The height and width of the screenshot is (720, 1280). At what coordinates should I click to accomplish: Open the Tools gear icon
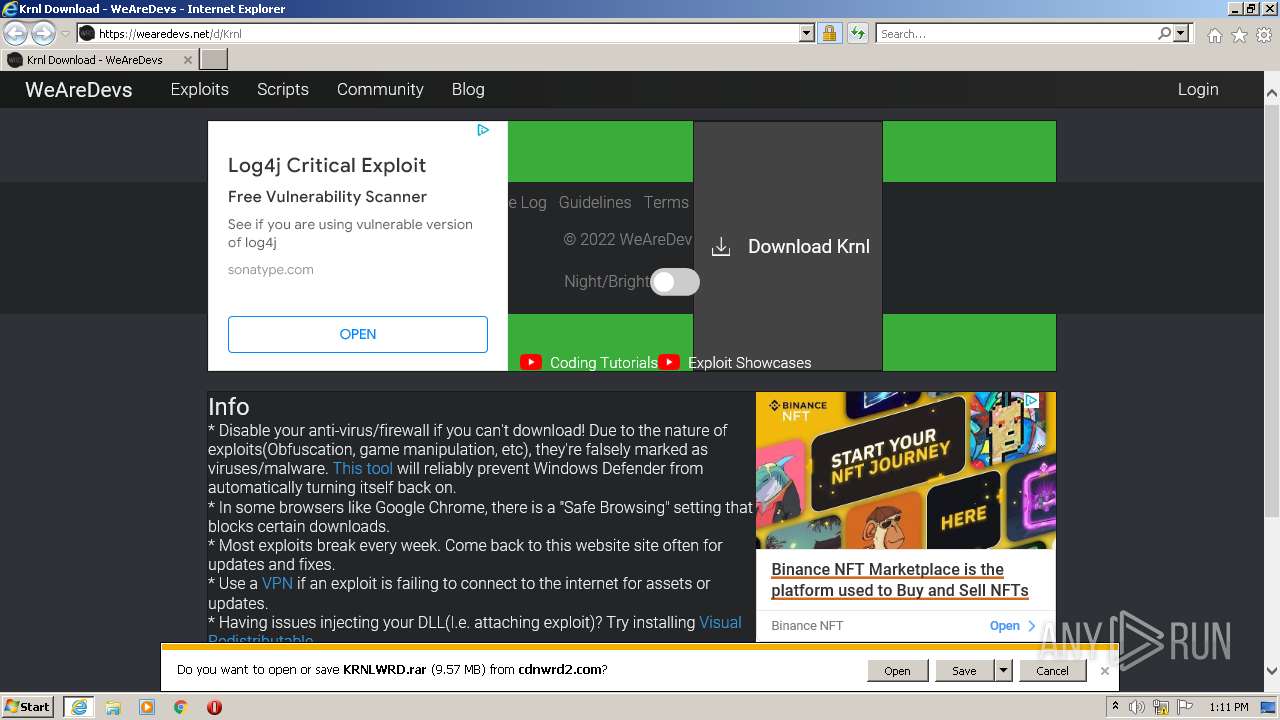[x=1263, y=35]
